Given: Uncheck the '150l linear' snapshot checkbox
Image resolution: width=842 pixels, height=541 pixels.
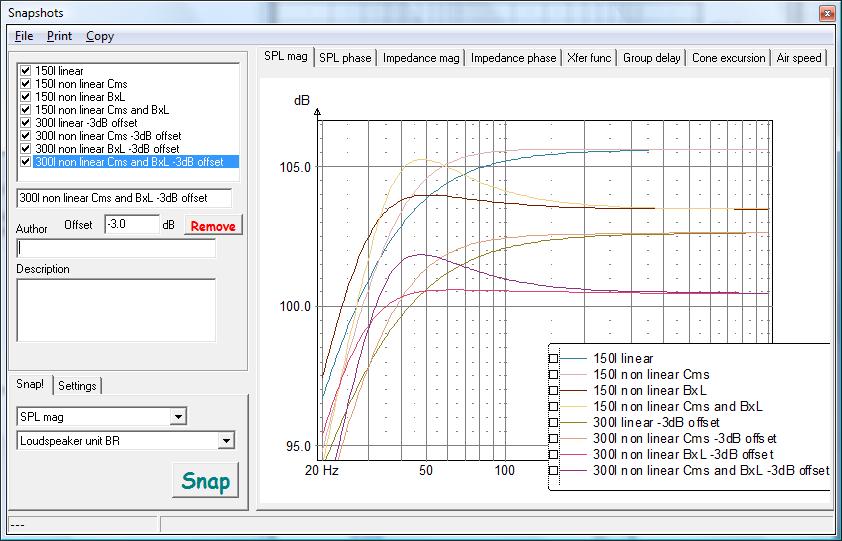Looking at the screenshot, I should [25, 71].
